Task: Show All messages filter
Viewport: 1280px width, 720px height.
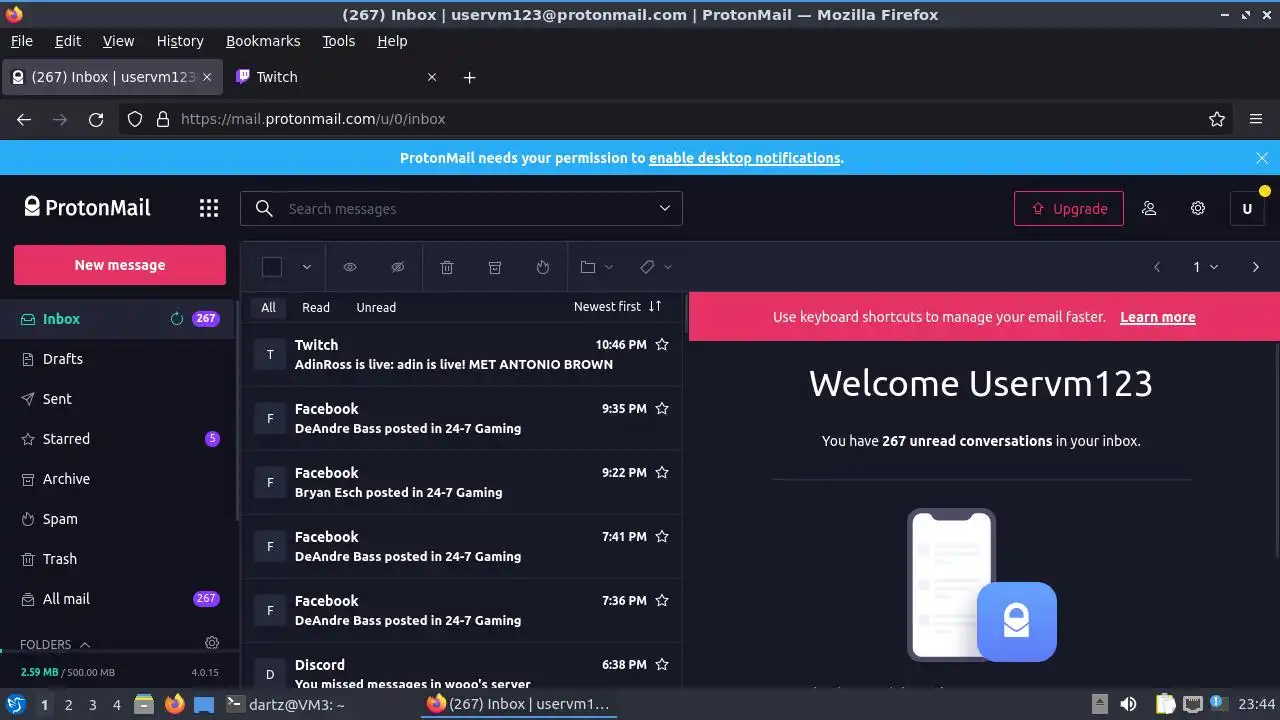Action: [x=268, y=307]
